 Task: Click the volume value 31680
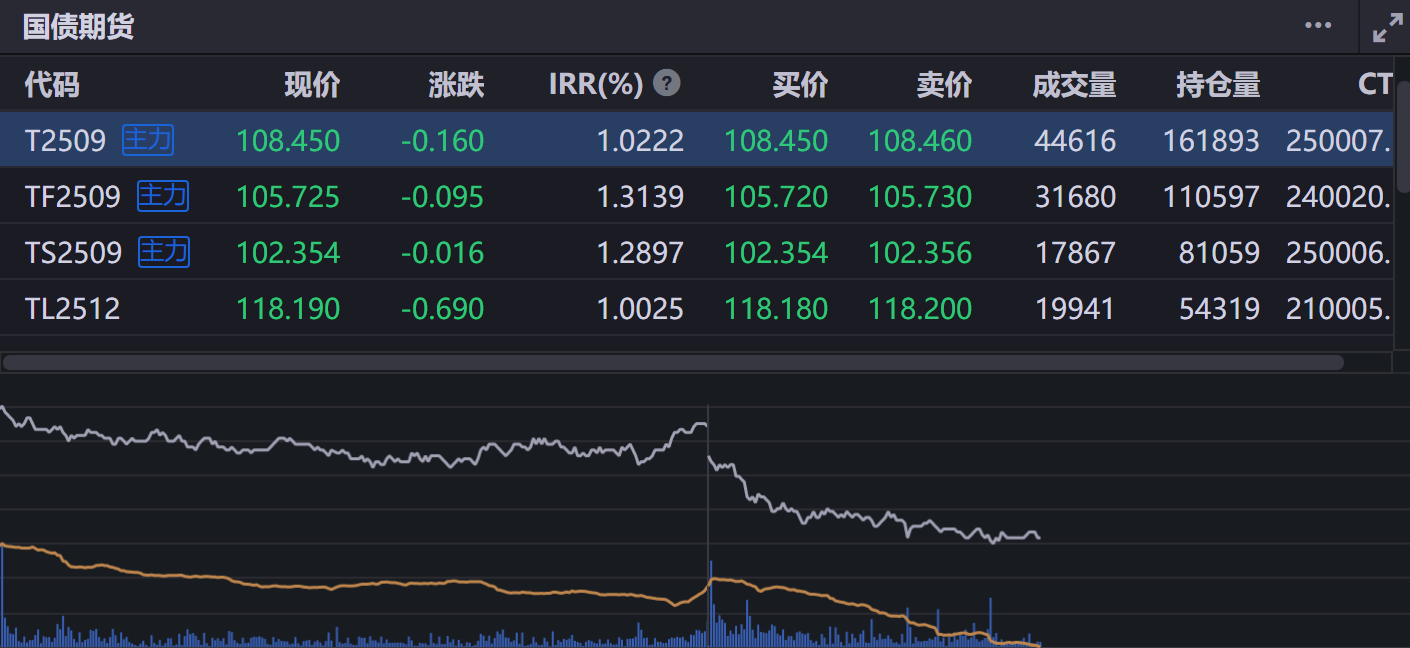coord(1075,197)
